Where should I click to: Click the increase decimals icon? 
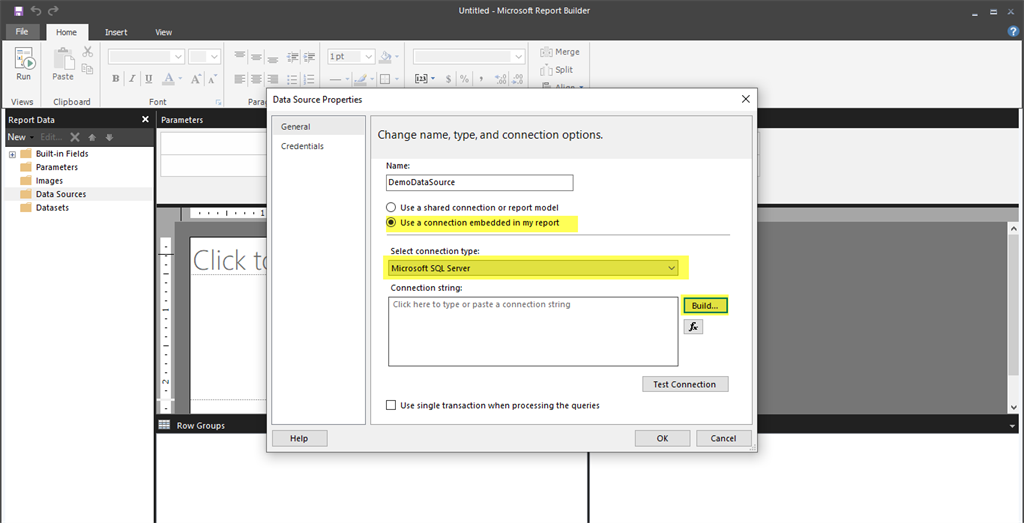pyautogui.click(x=501, y=79)
